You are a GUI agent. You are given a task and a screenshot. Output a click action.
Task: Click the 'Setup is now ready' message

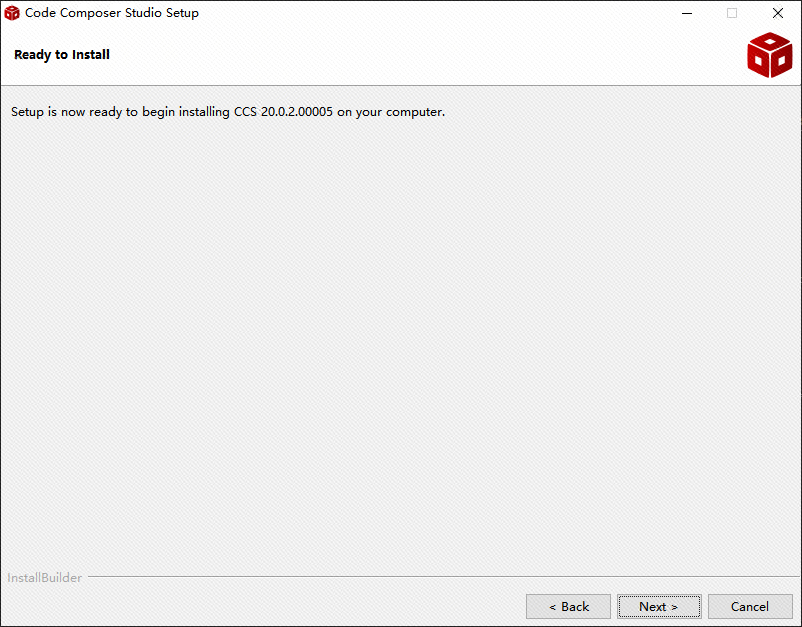click(x=228, y=111)
